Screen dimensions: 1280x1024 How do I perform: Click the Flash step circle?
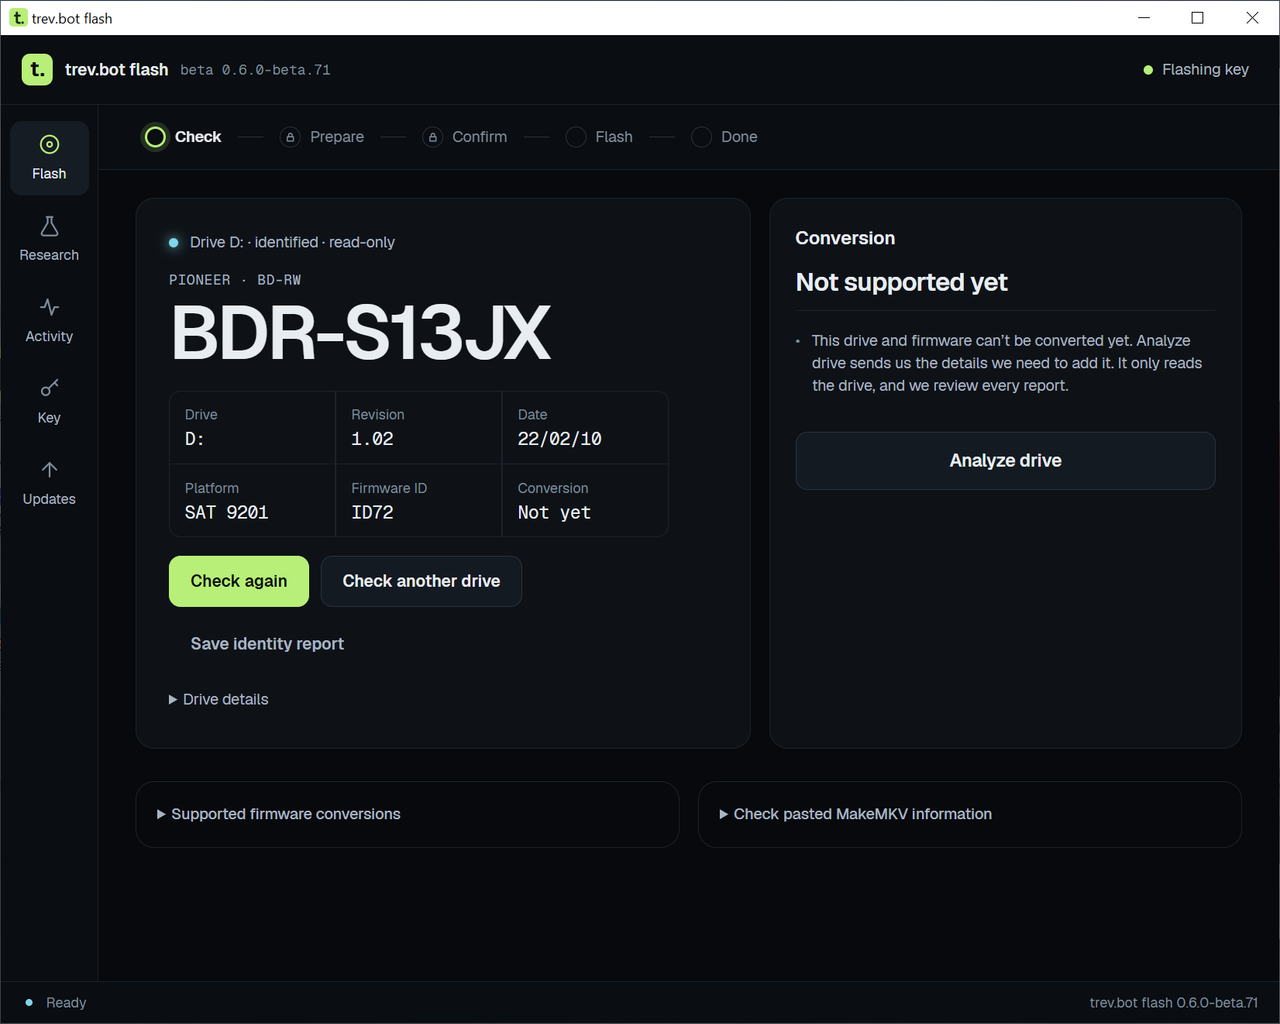point(575,137)
